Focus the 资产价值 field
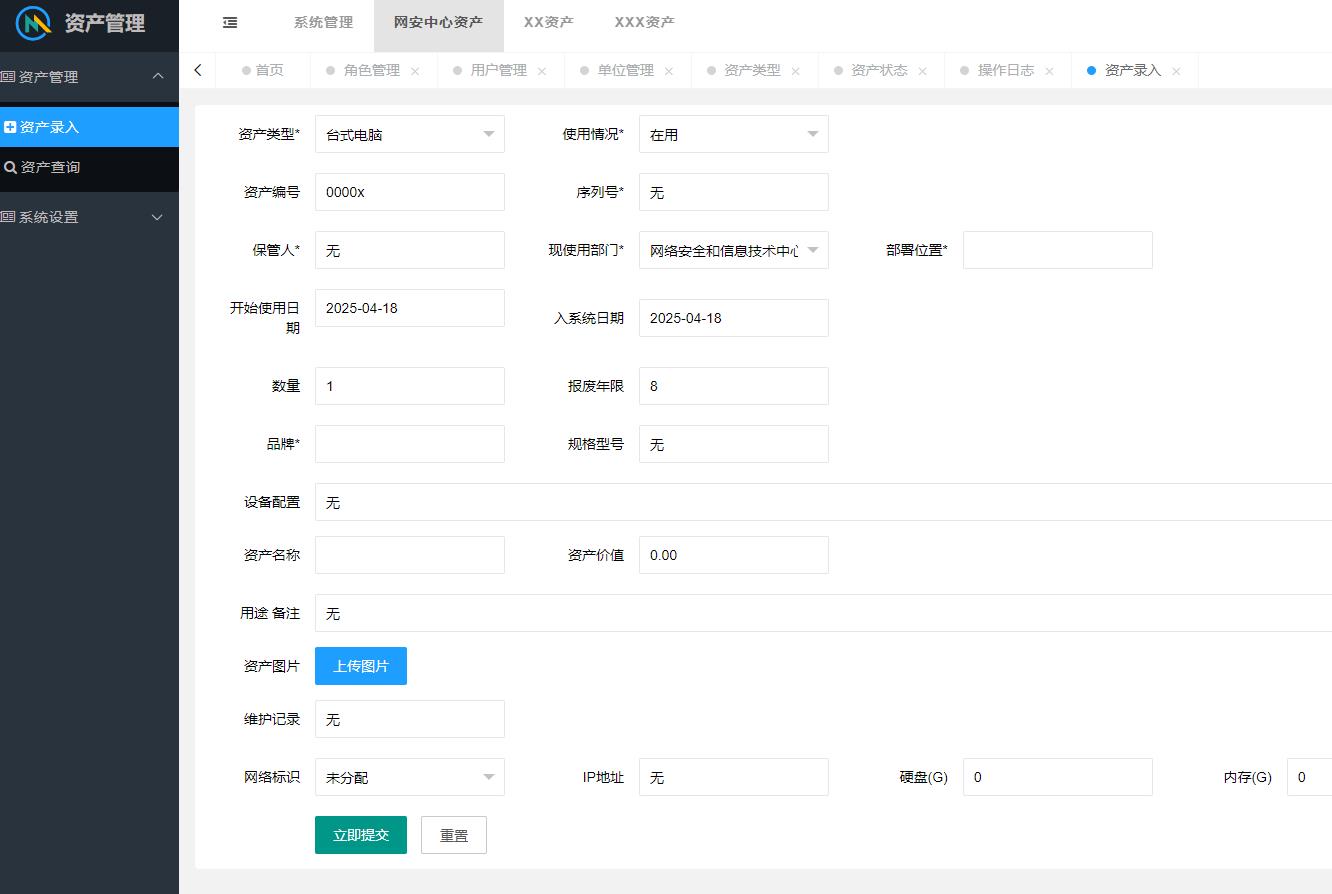Image resolution: width=1332 pixels, height=894 pixels. 734,555
